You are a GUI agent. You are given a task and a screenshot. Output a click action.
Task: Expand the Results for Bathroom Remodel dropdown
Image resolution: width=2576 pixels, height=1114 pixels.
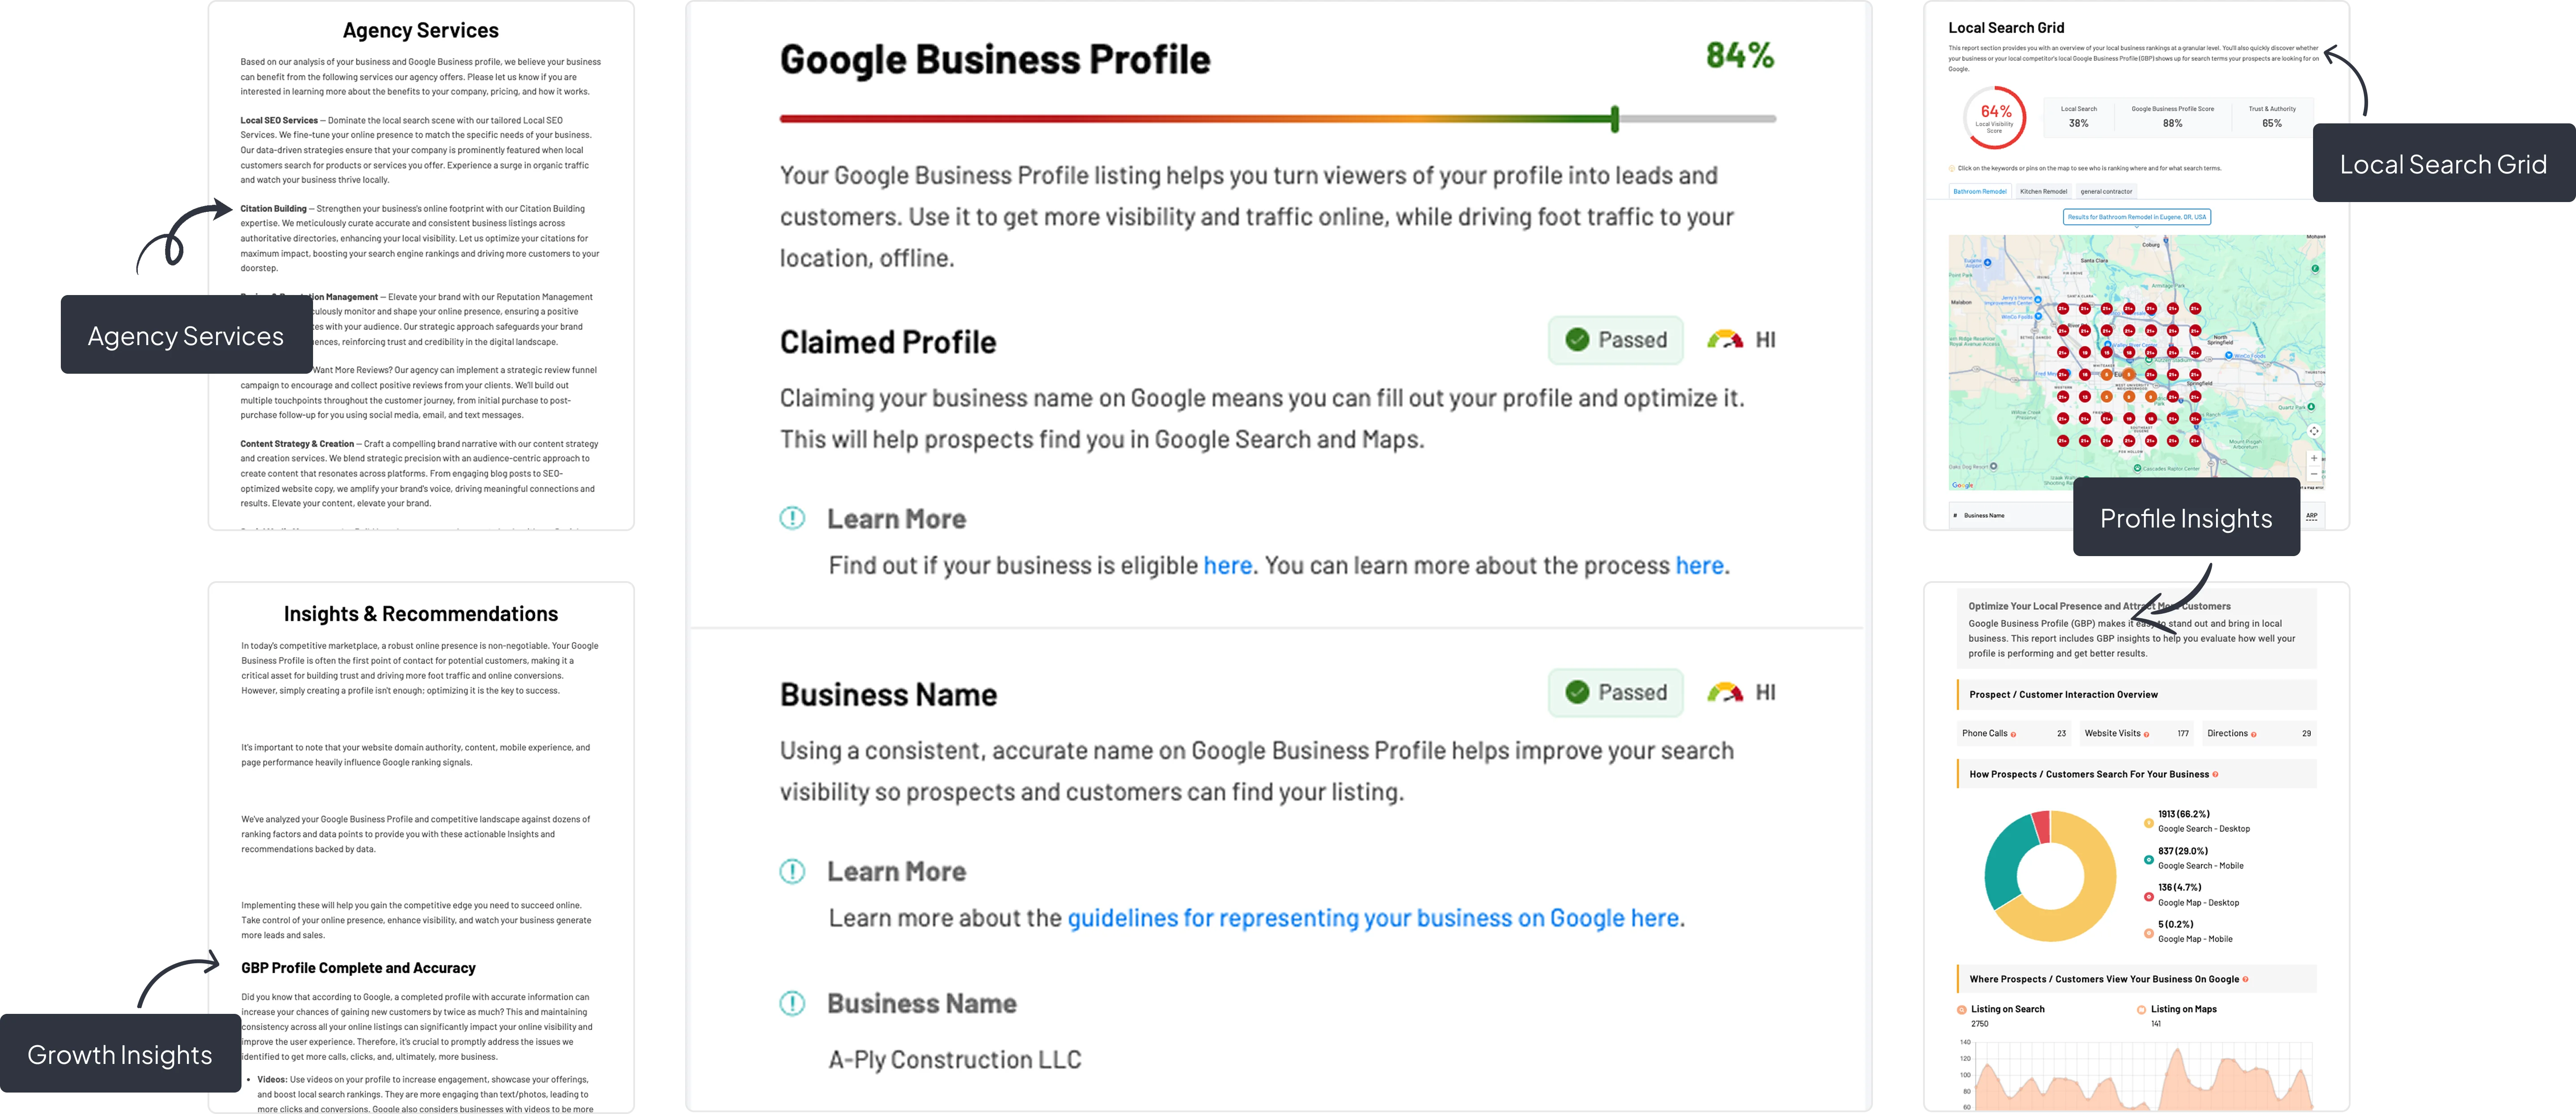(2137, 217)
